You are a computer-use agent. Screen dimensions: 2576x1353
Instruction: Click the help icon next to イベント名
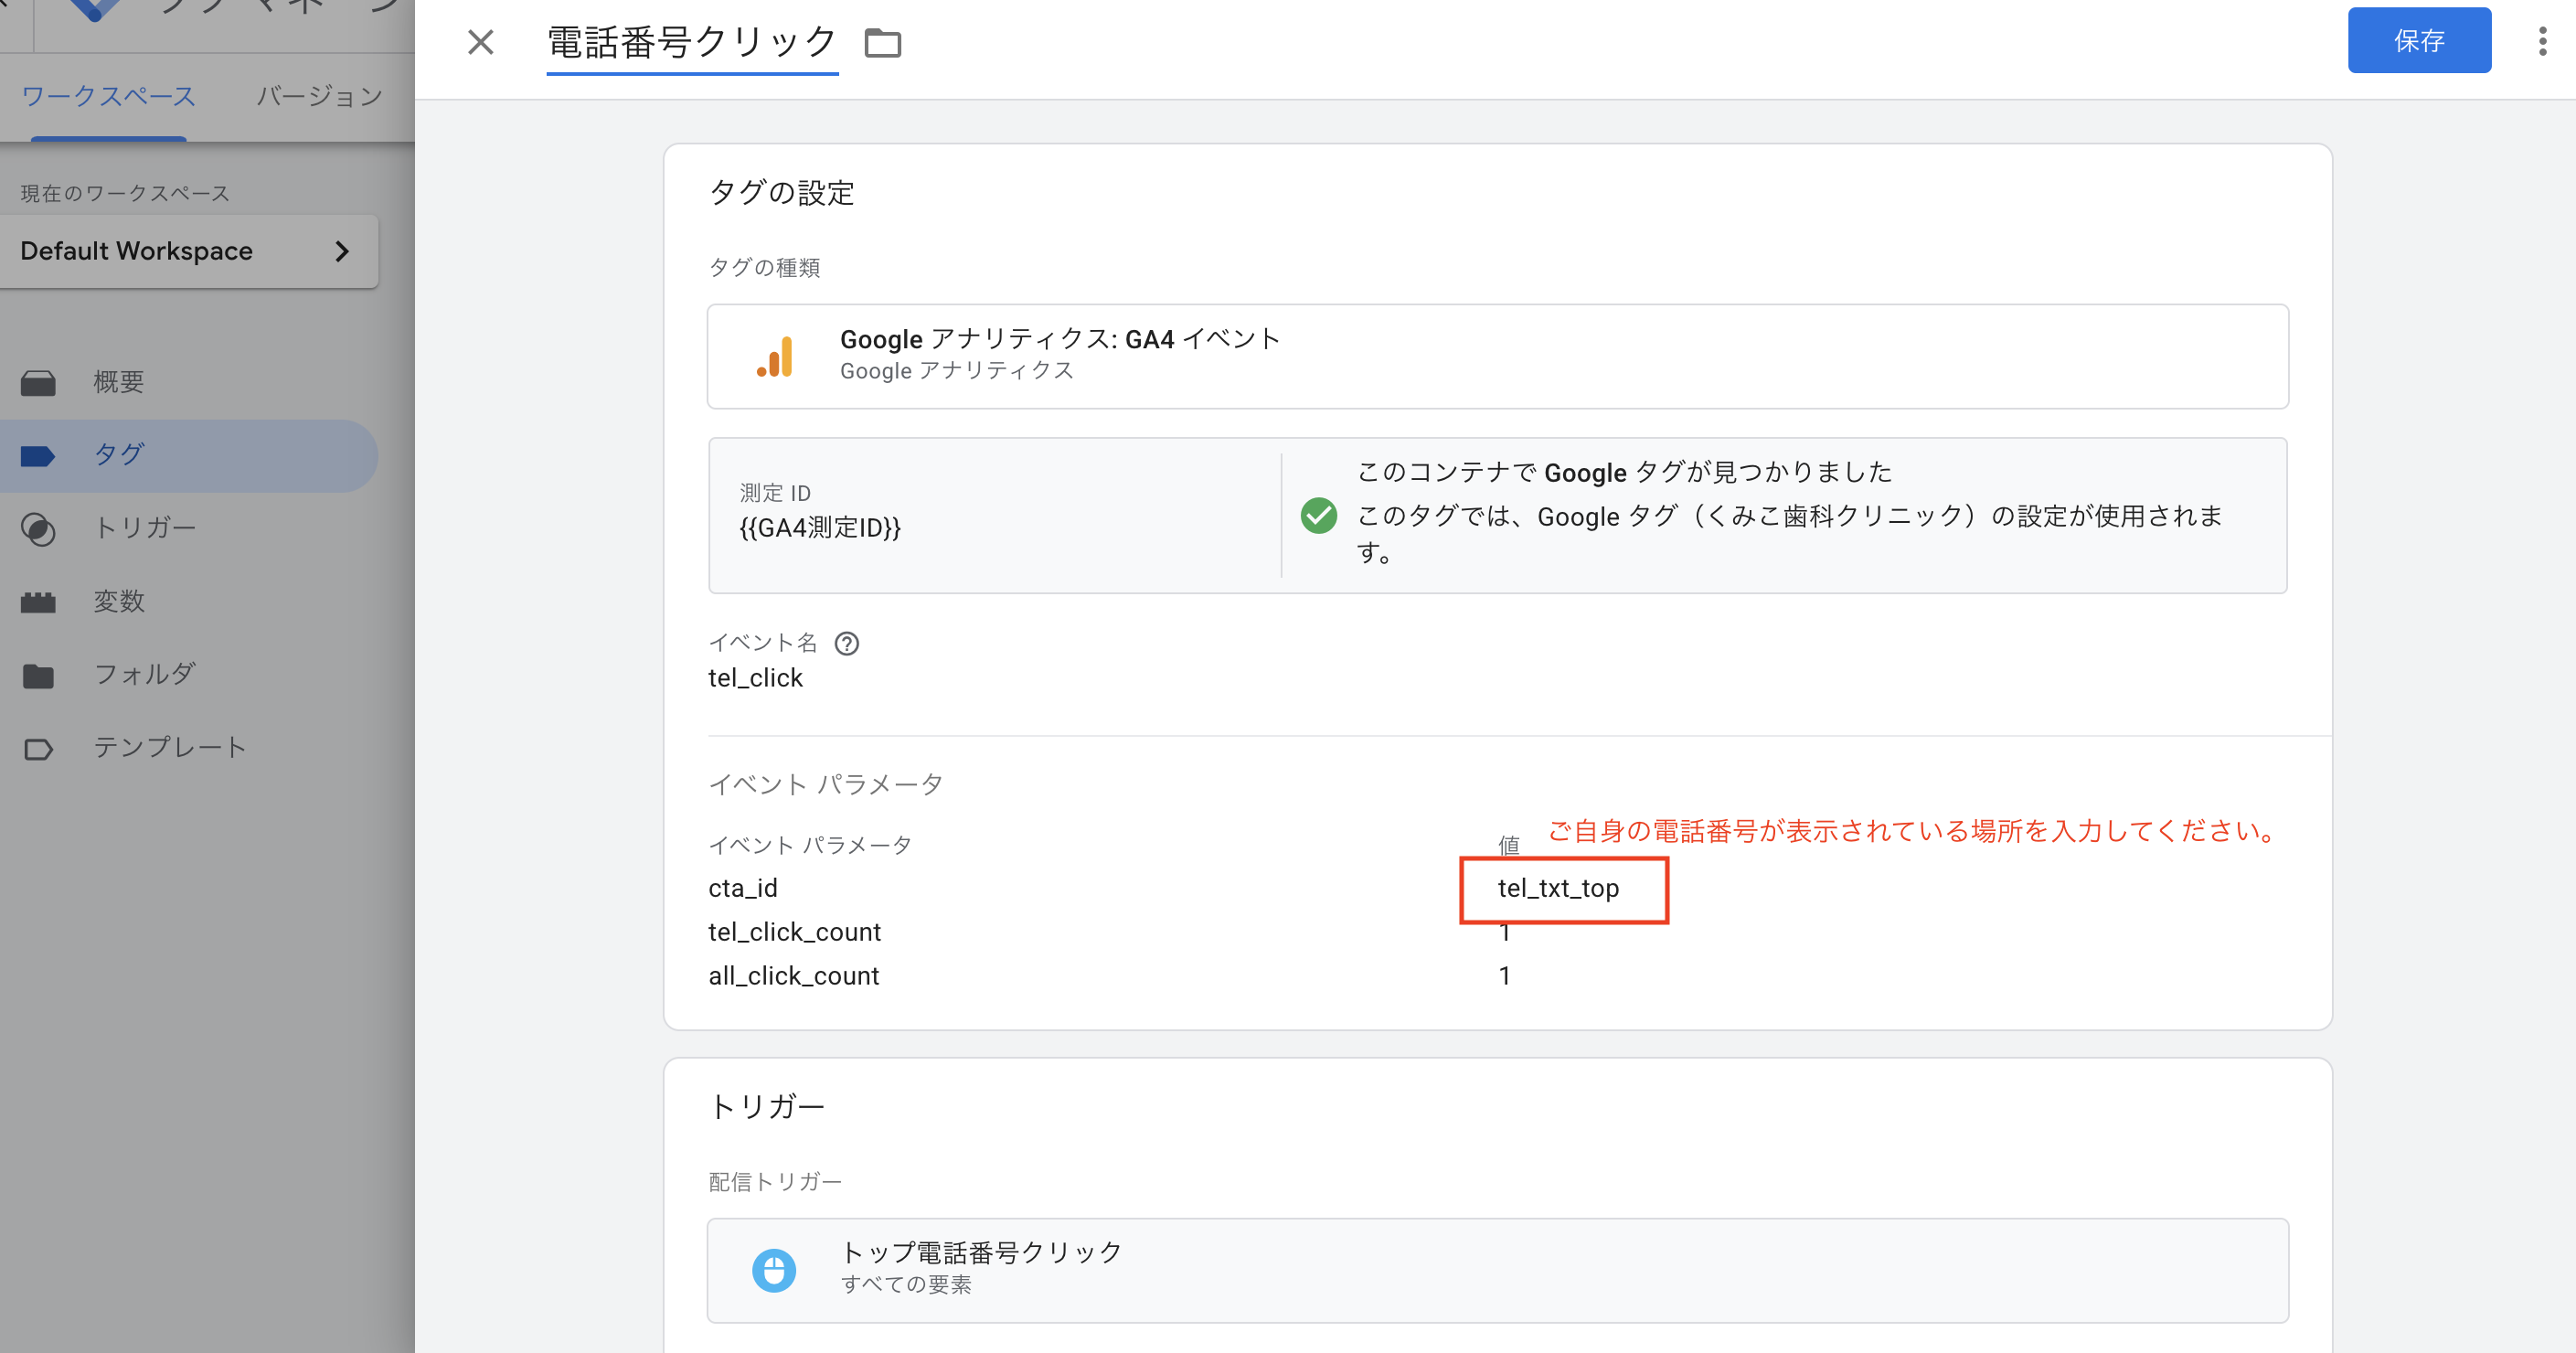pyautogui.click(x=847, y=643)
